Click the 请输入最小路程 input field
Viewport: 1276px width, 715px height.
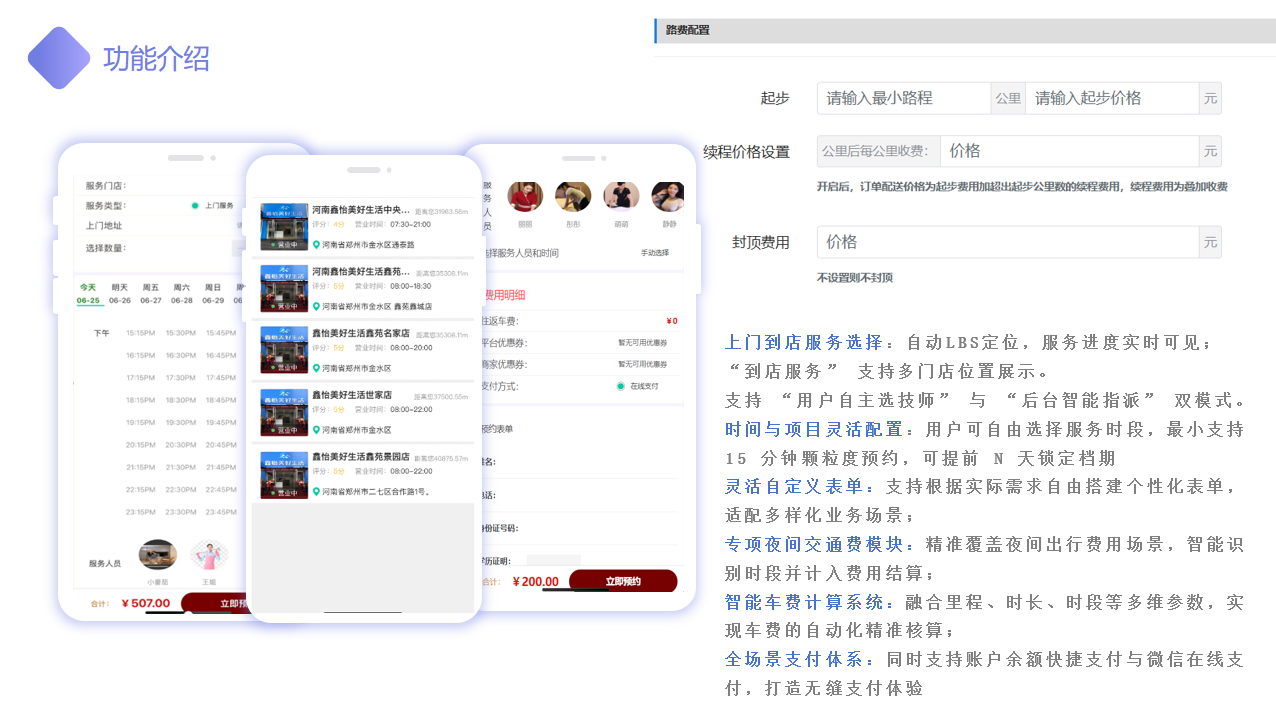(x=903, y=98)
